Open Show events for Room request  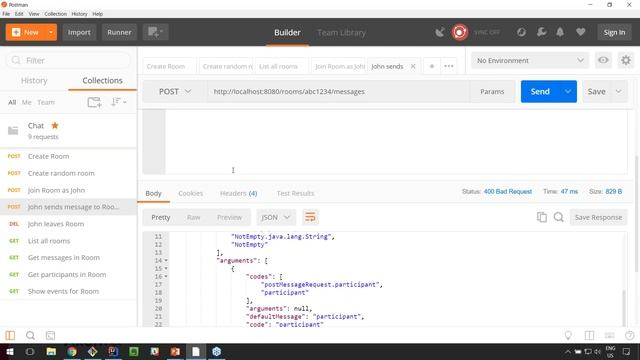(x=69, y=291)
